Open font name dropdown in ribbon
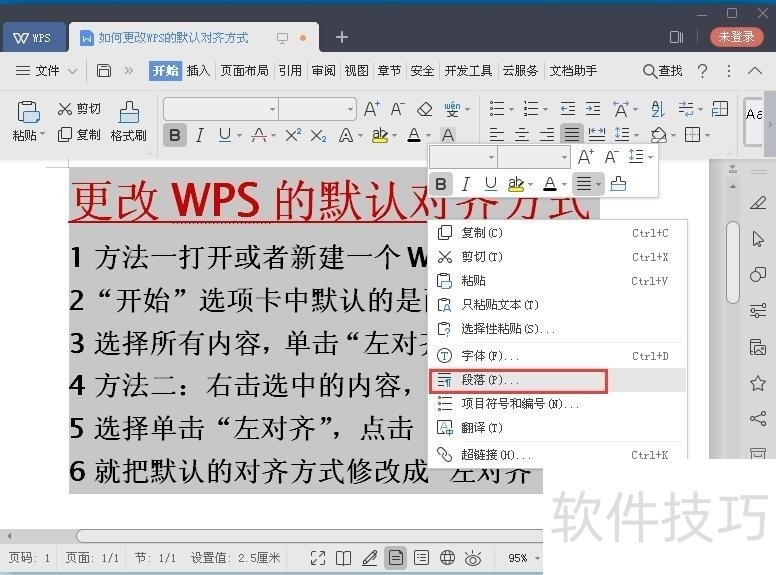 point(272,109)
